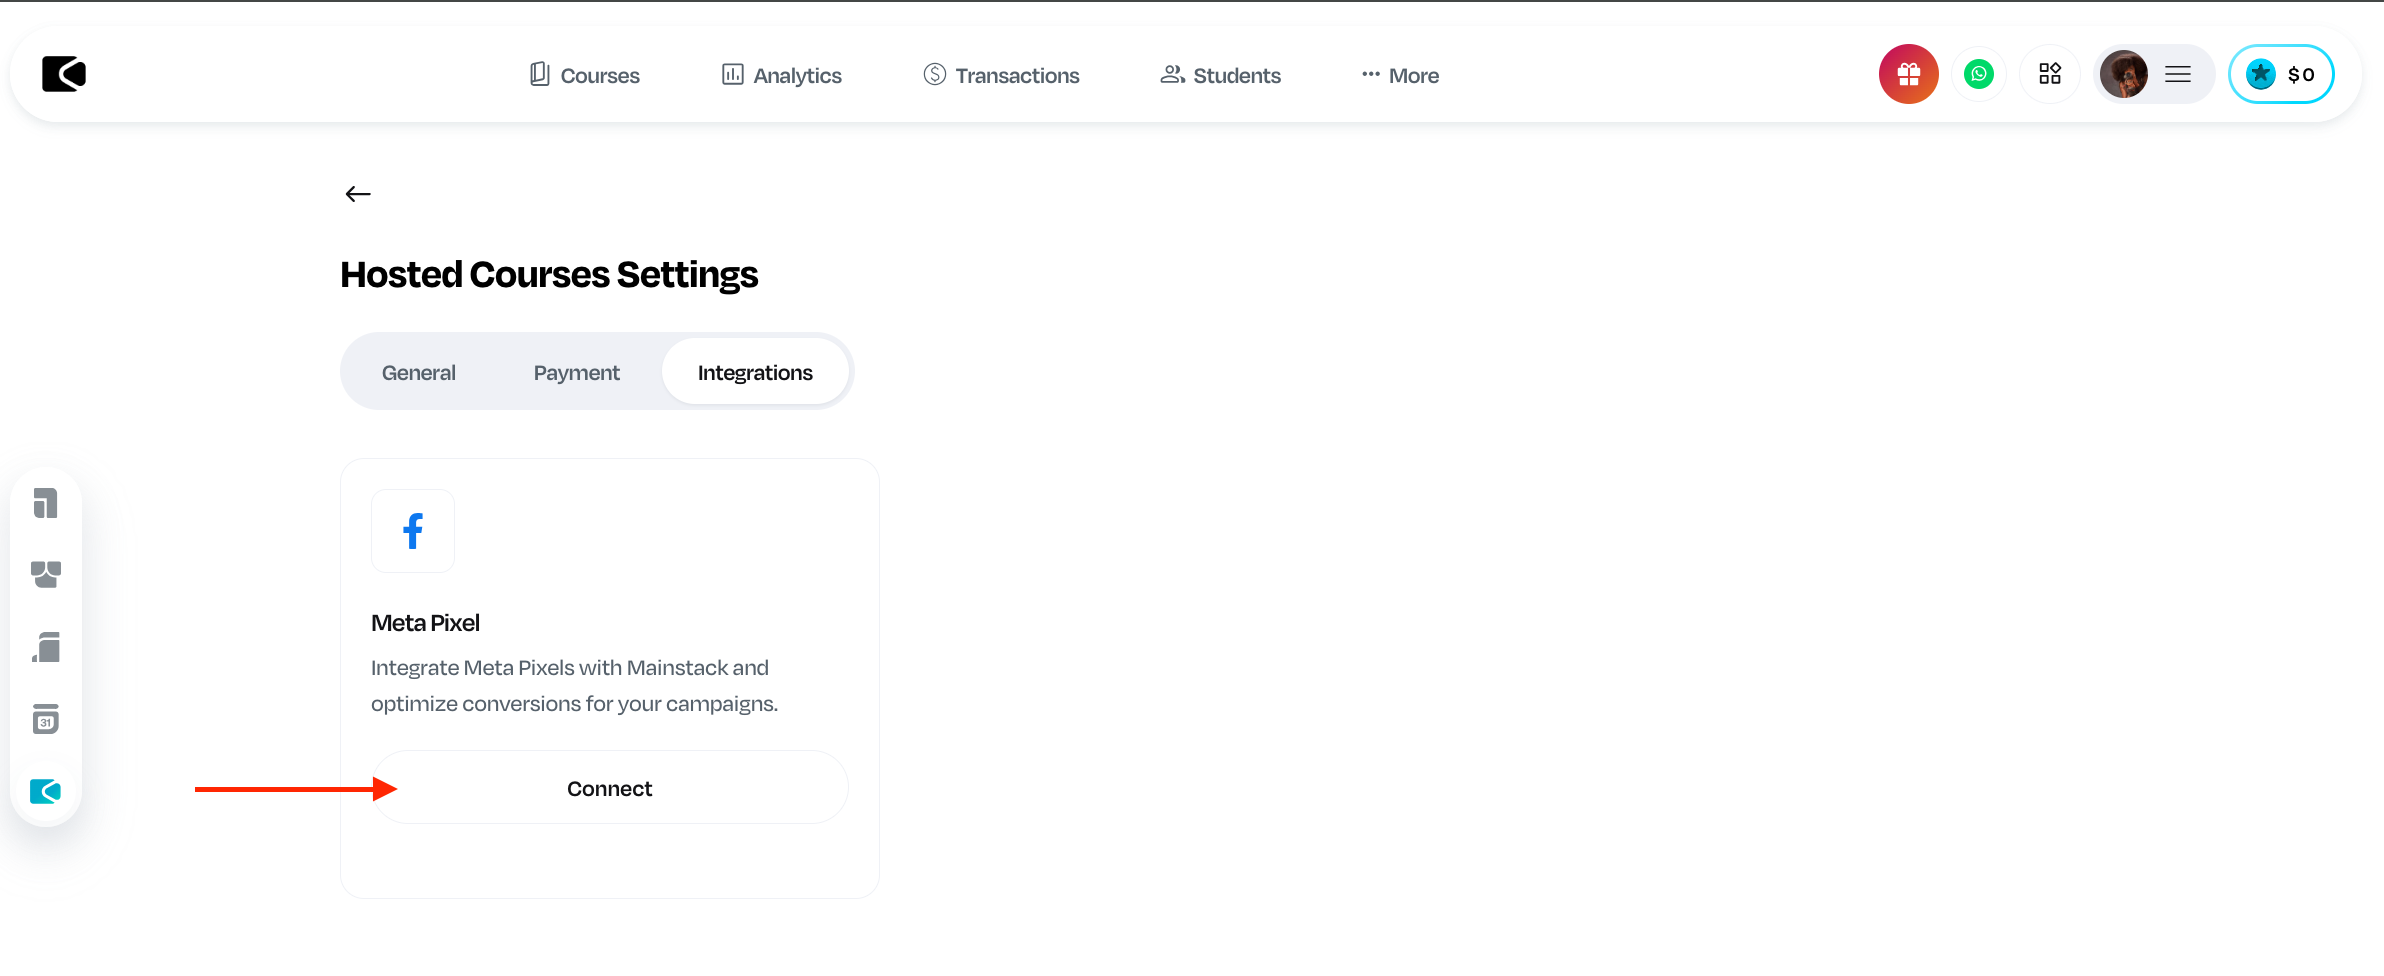Click the top icon in the left sidebar
Viewport: 2384px width, 976px height.
46,503
